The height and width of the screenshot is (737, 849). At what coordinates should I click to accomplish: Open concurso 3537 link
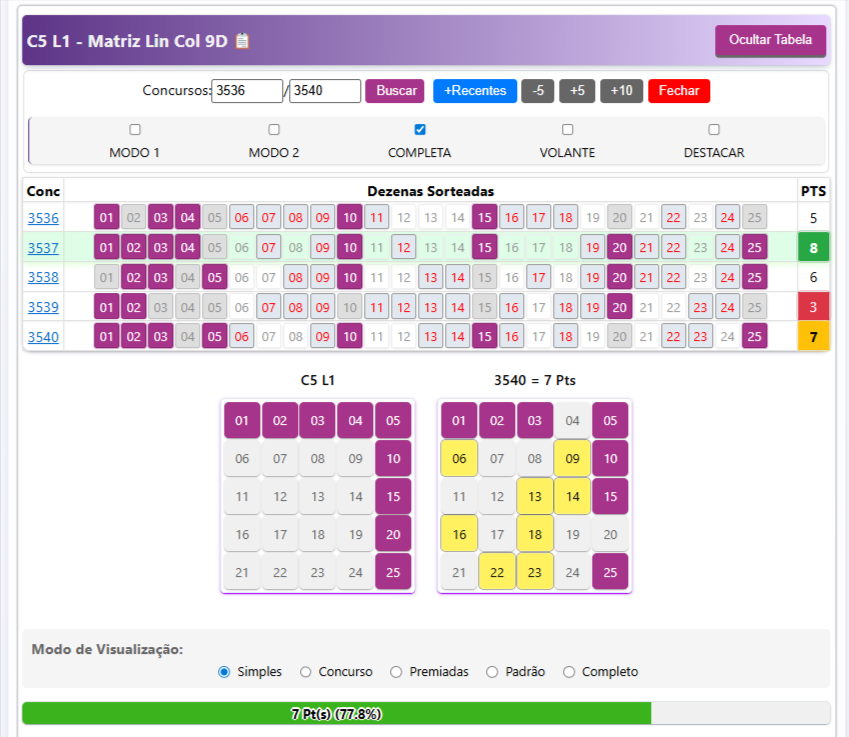43,247
